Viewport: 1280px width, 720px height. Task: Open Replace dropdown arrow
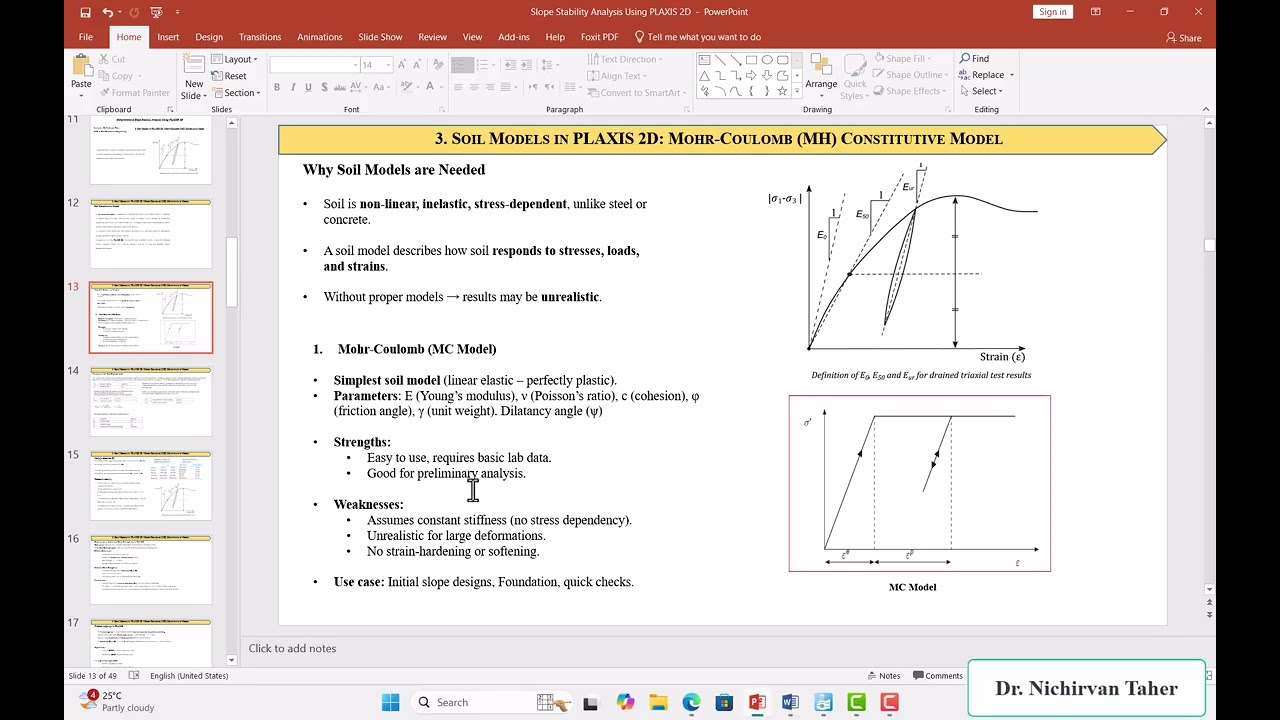(1011, 75)
